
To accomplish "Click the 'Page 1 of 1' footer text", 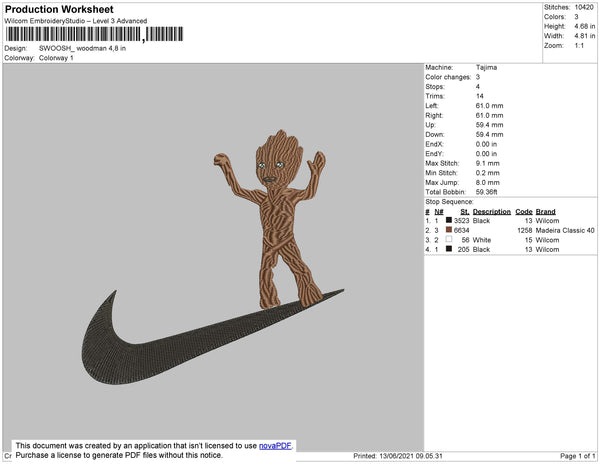I will tap(578, 456).
